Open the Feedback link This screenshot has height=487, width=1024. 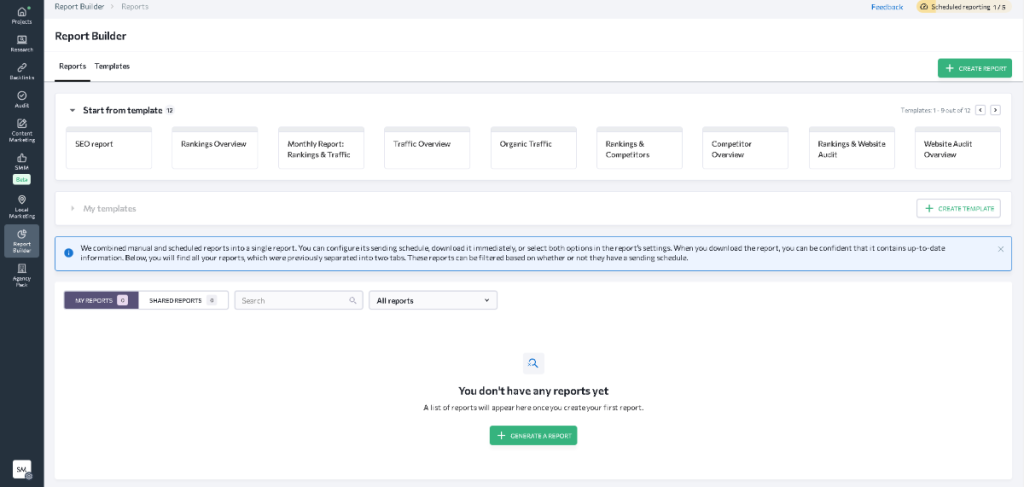point(887,7)
